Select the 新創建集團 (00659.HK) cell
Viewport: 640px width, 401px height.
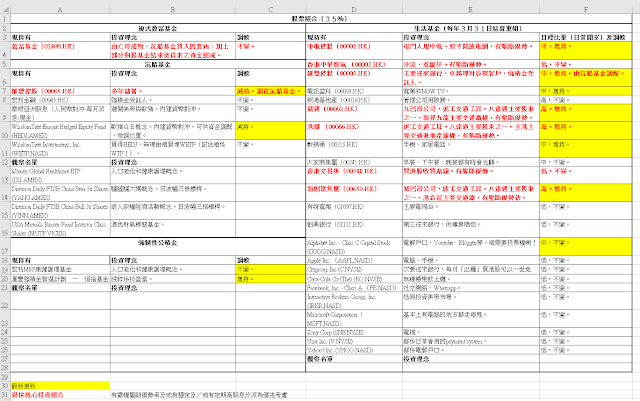[x=354, y=194]
